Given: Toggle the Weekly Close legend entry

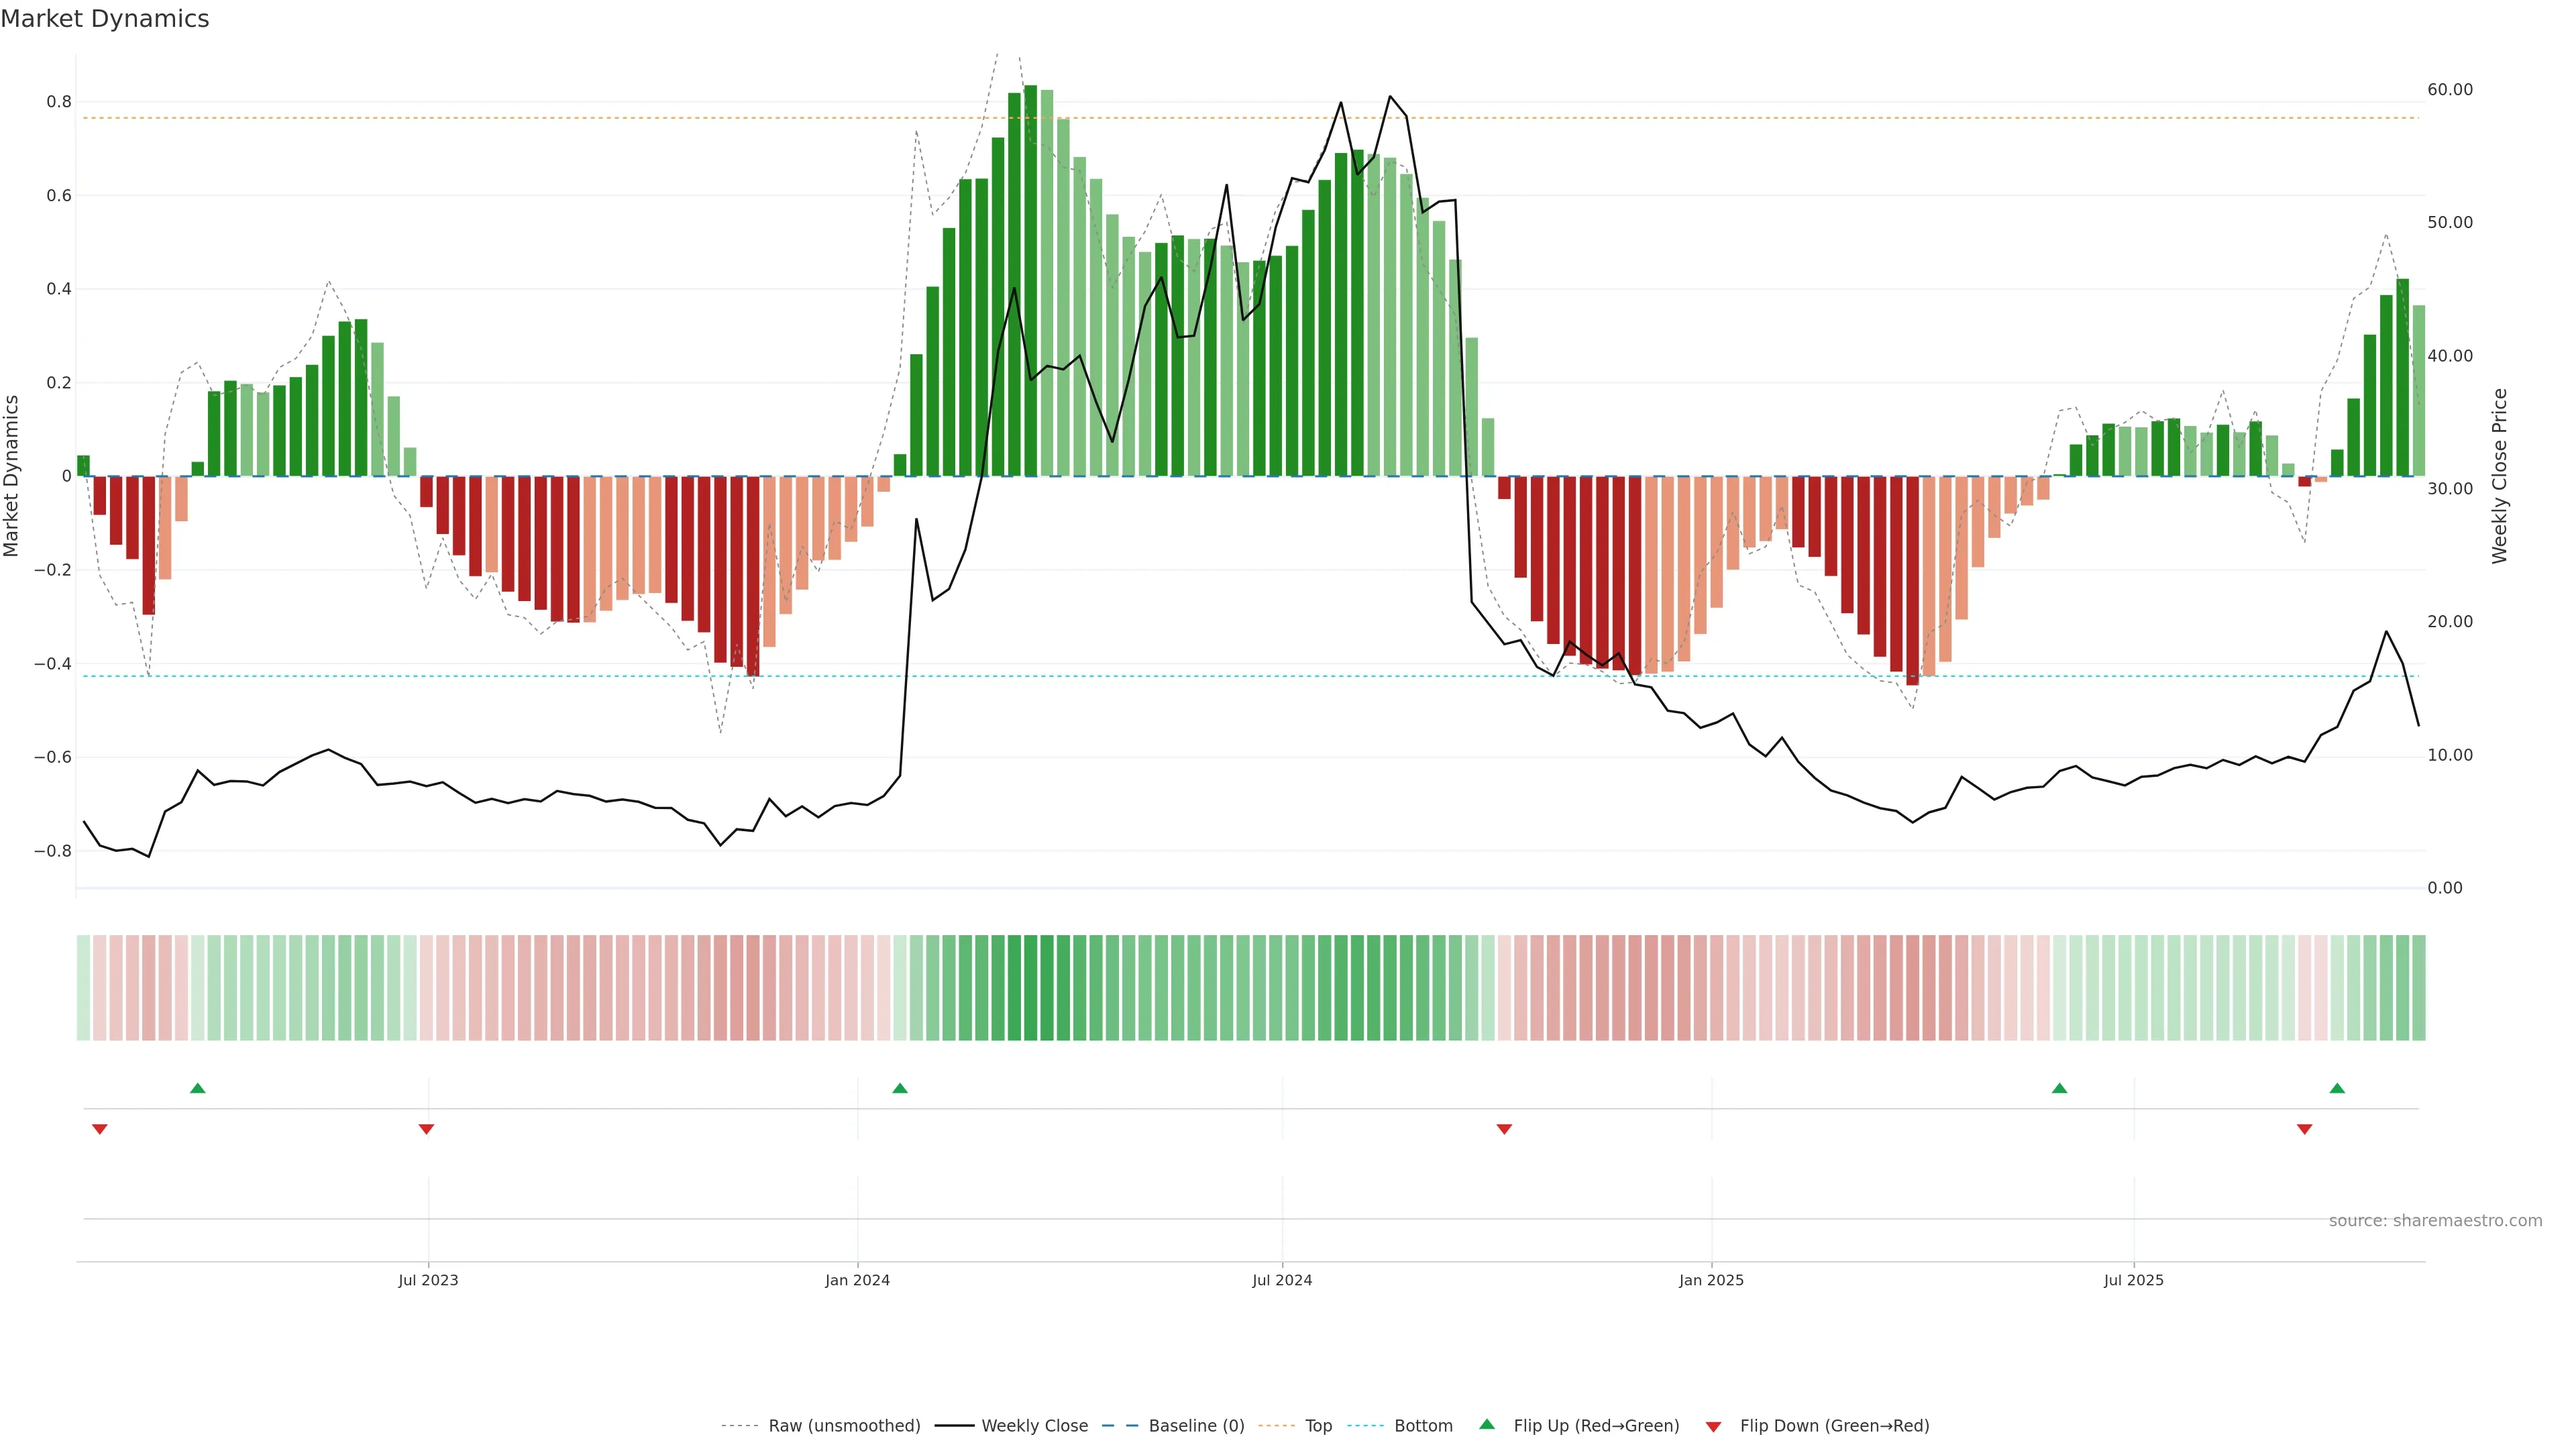Looking at the screenshot, I should (x=1034, y=1426).
